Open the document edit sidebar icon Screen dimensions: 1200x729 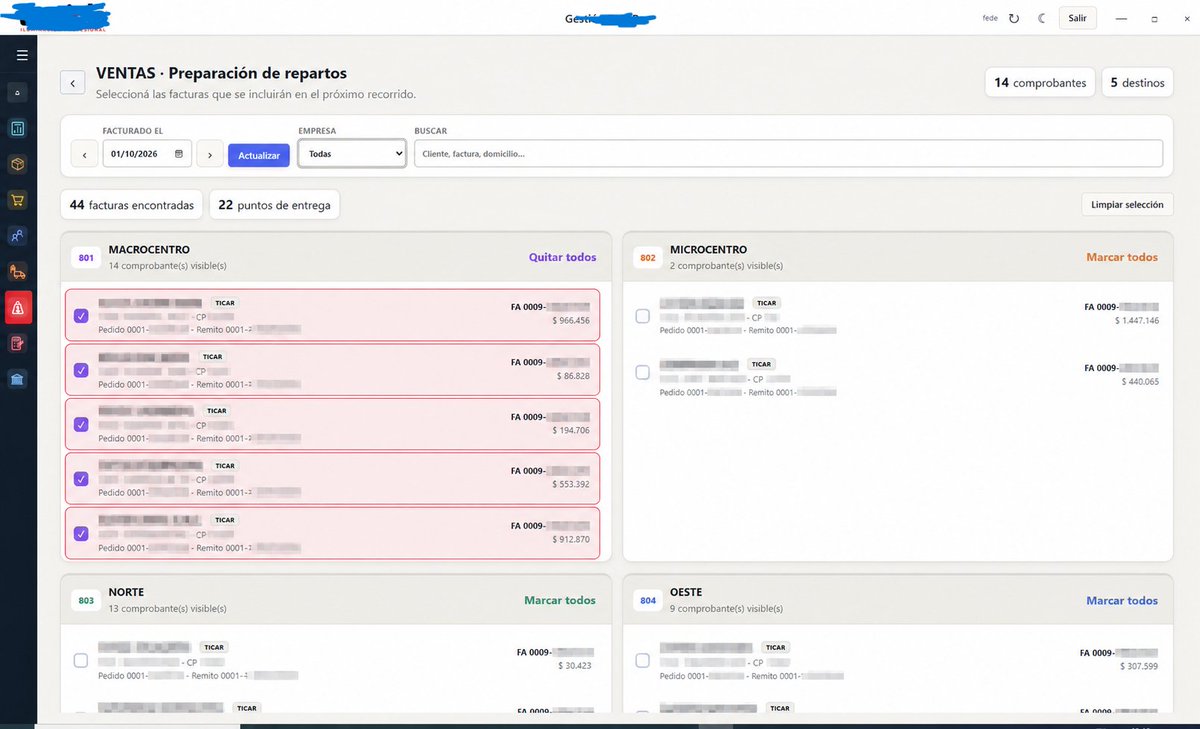(18, 343)
